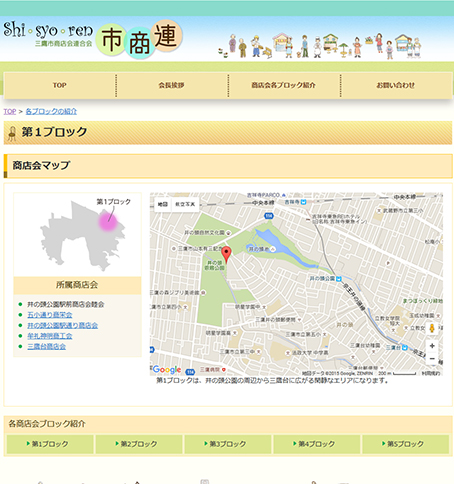This screenshot has width=454, height=484.
Task: Open the 商店会各ブロック紹介 menu
Action: (x=284, y=85)
